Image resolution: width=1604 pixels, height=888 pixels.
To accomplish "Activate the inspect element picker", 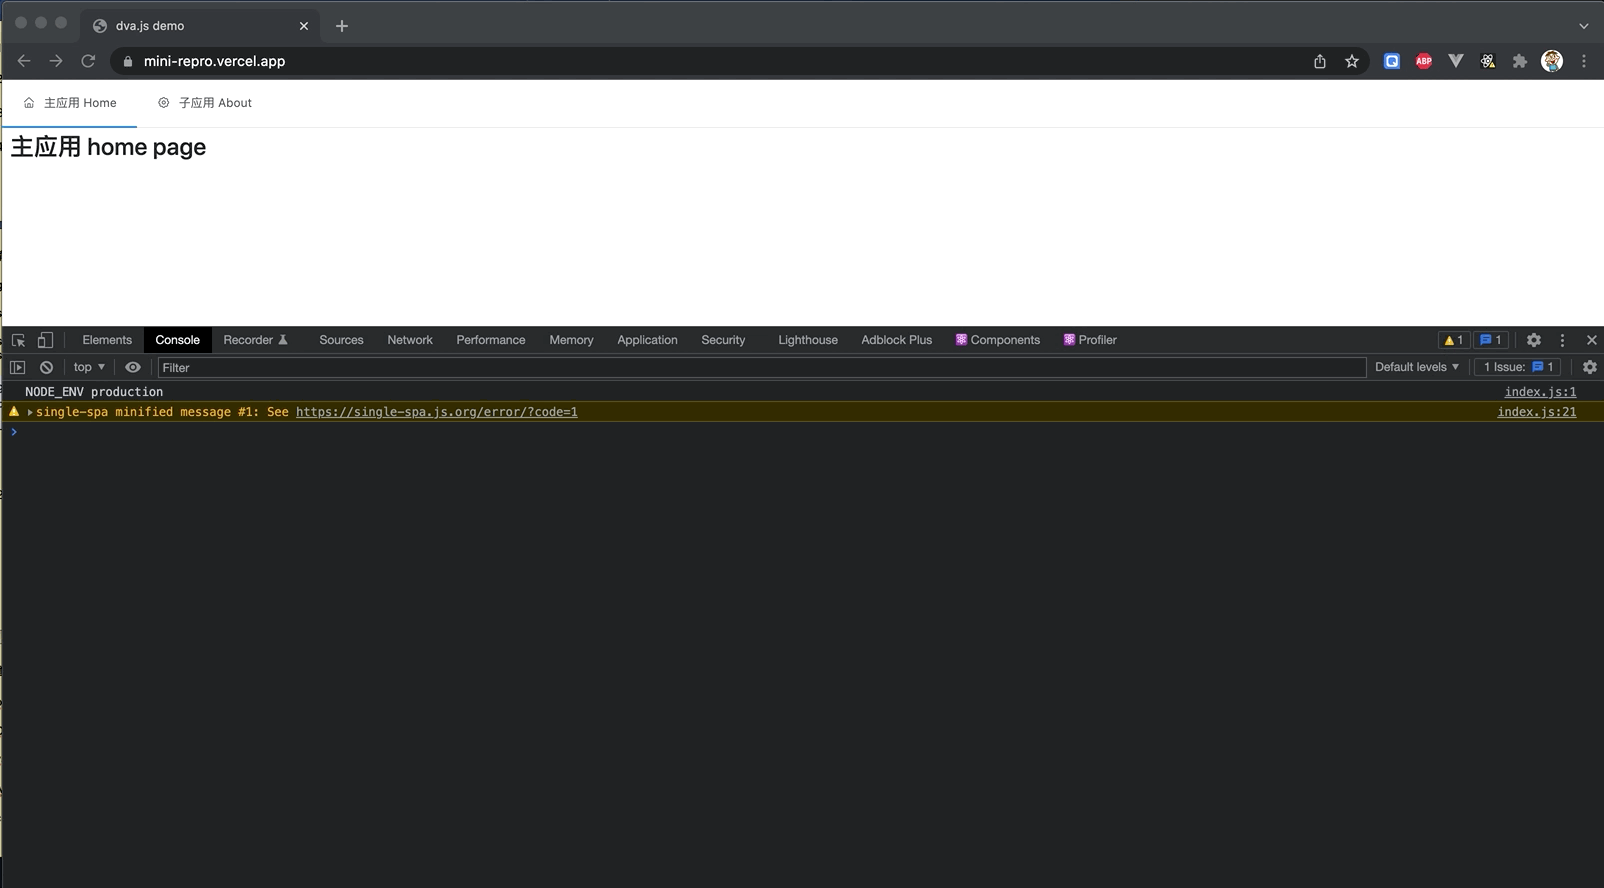I will pyautogui.click(x=18, y=340).
